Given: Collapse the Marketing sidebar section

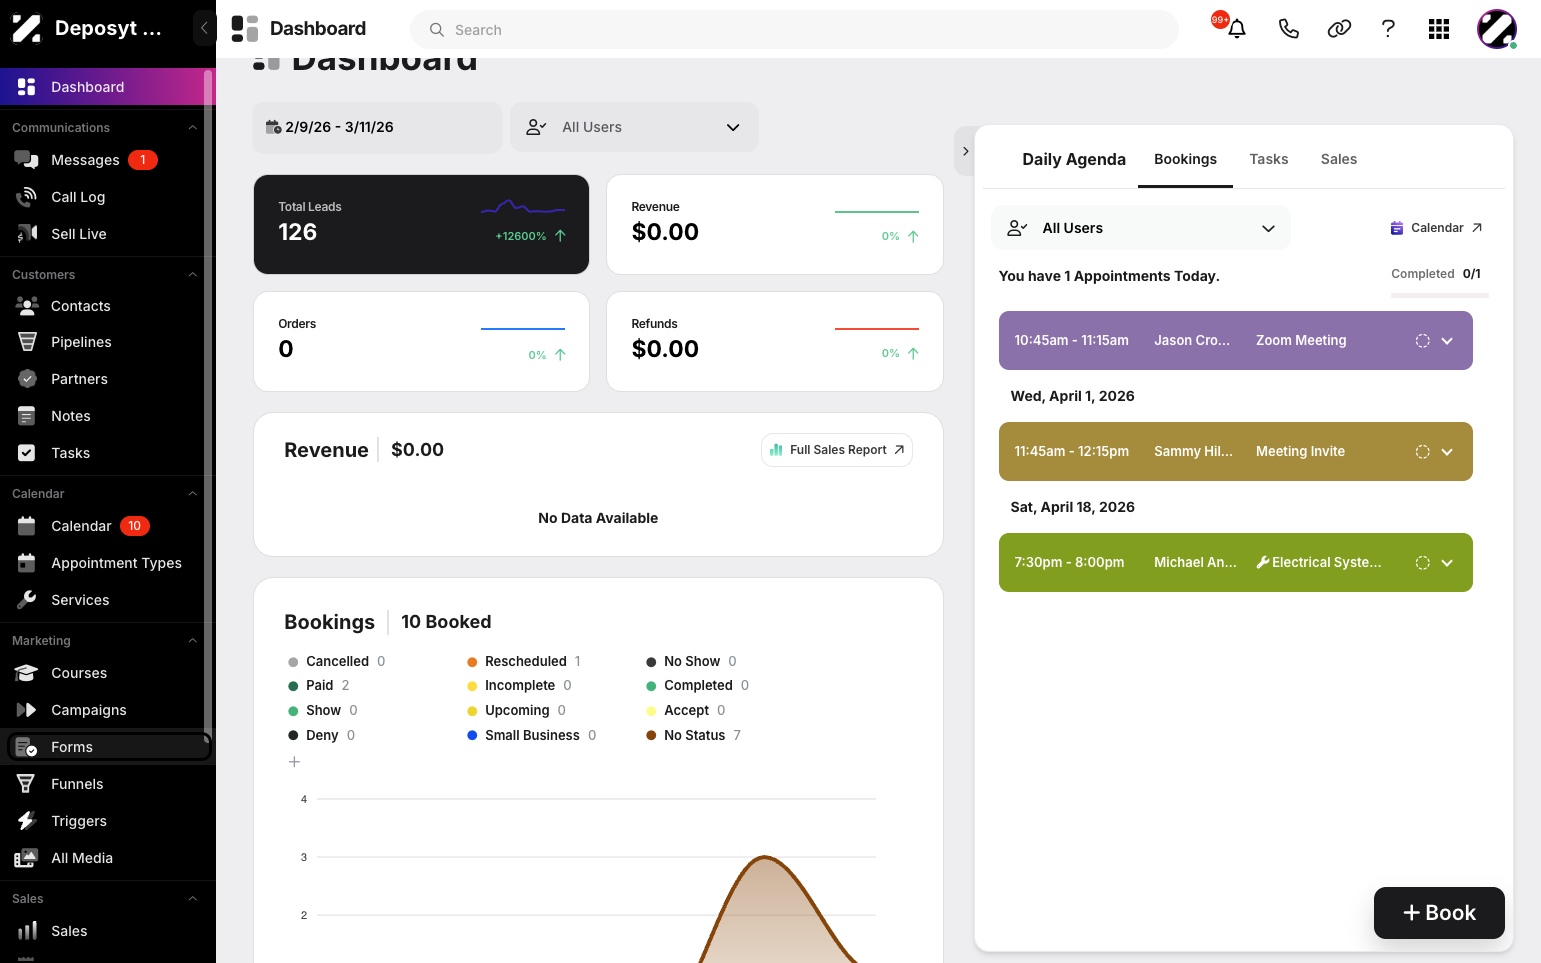Looking at the screenshot, I should tap(192, 641).
